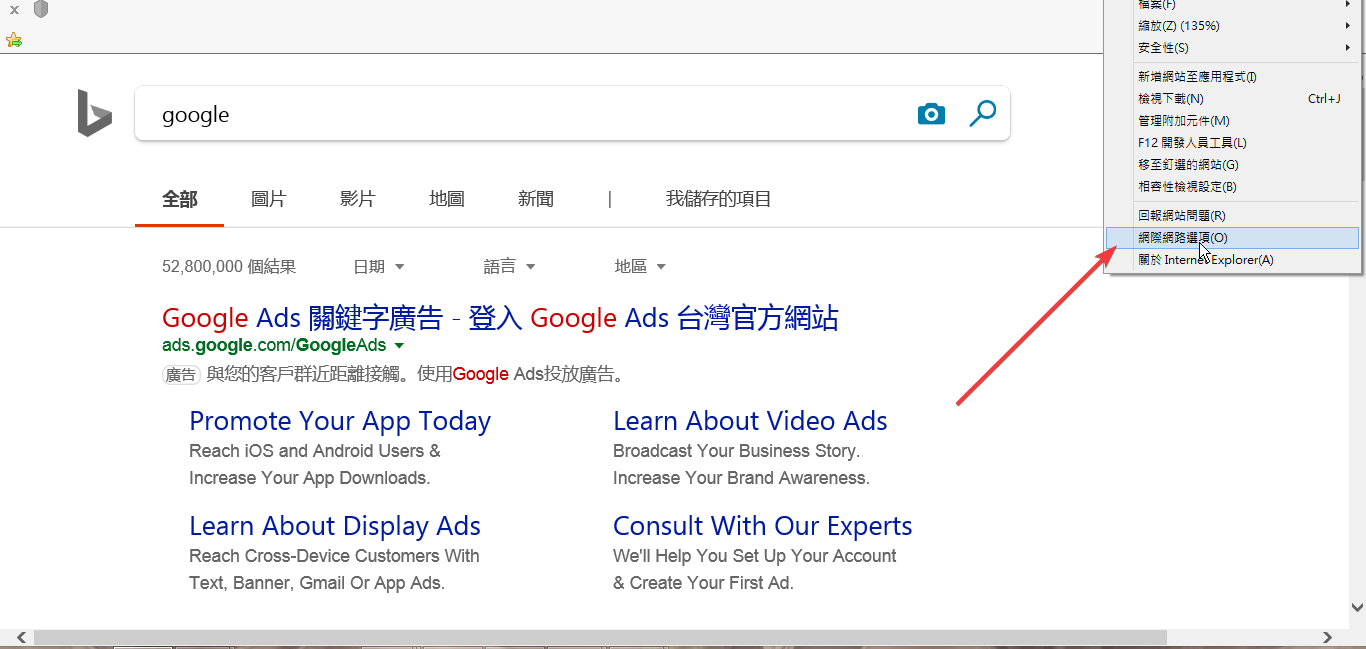Expand the arrow beside ads.google.com/GoogleAds
The image size is (1366, 649).
click(x=399, y=346)
